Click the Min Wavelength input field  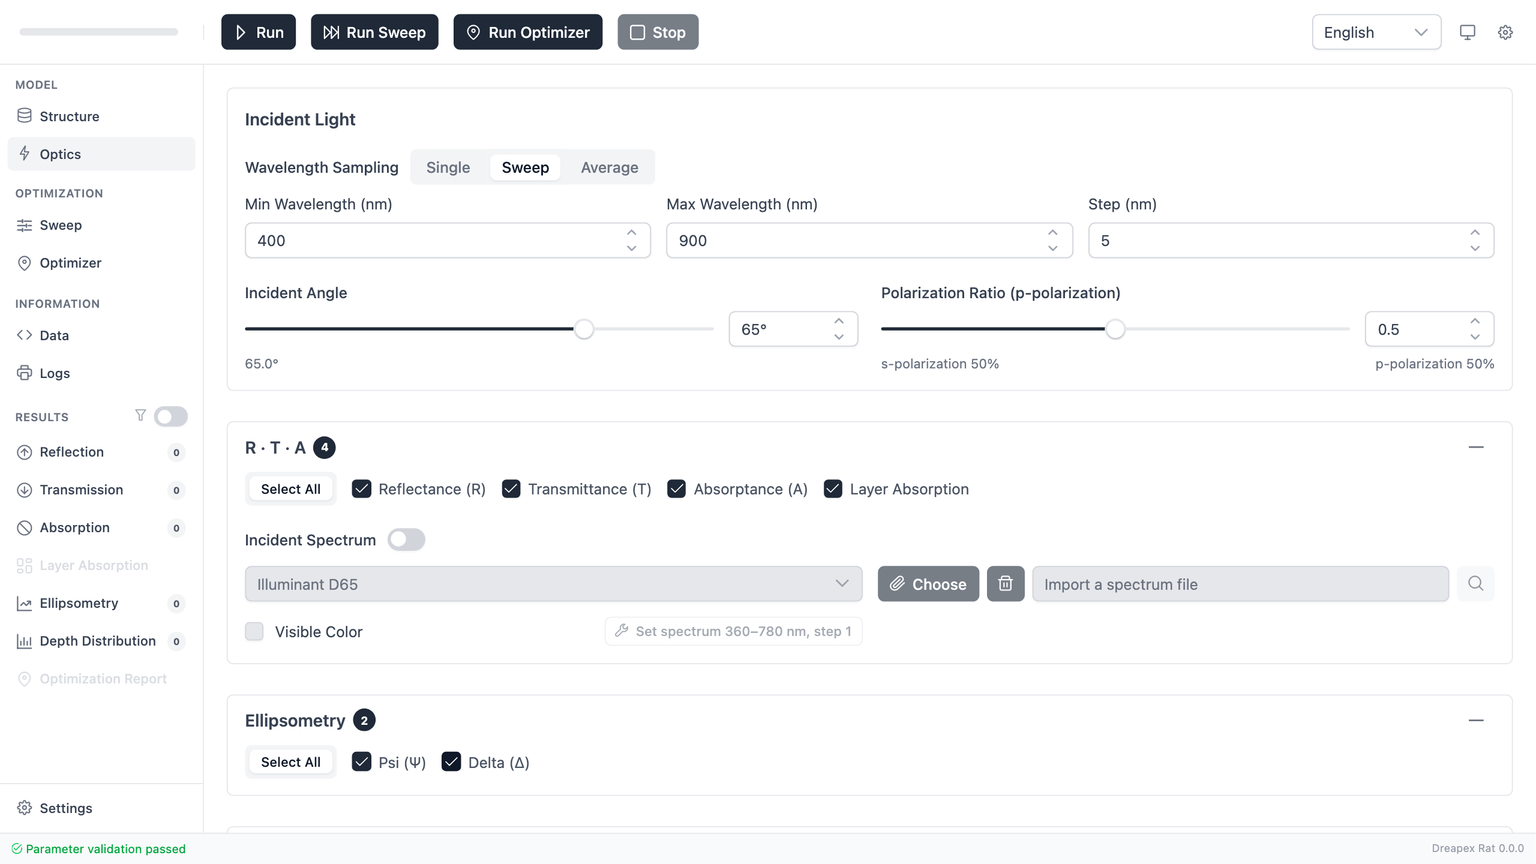[x=435, y=241]
